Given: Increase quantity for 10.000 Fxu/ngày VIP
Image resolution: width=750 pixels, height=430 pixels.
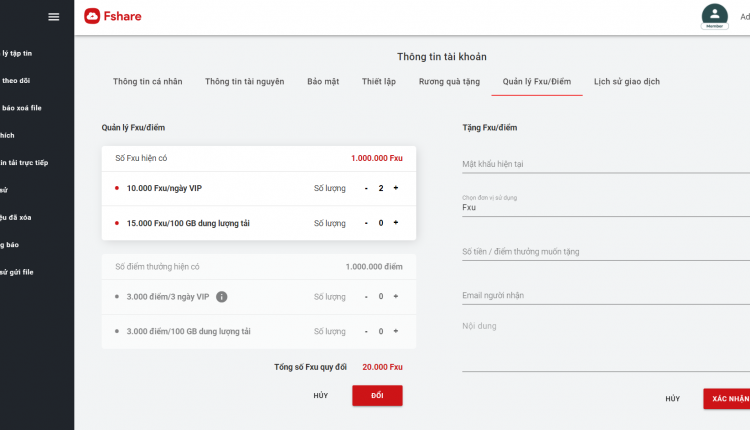Looking at the screenshot, I should 396,188.
